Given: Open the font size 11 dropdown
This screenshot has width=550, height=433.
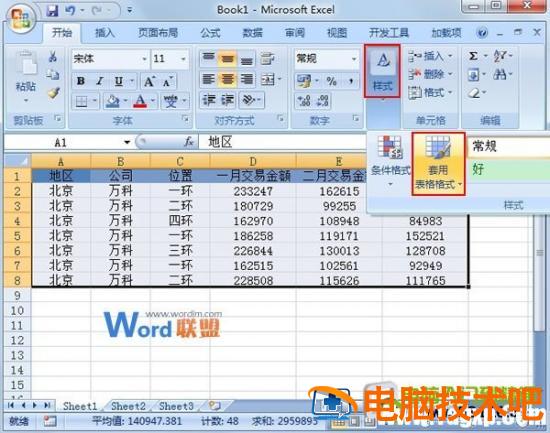Looking at the screenshot, I should pos(183,59).
